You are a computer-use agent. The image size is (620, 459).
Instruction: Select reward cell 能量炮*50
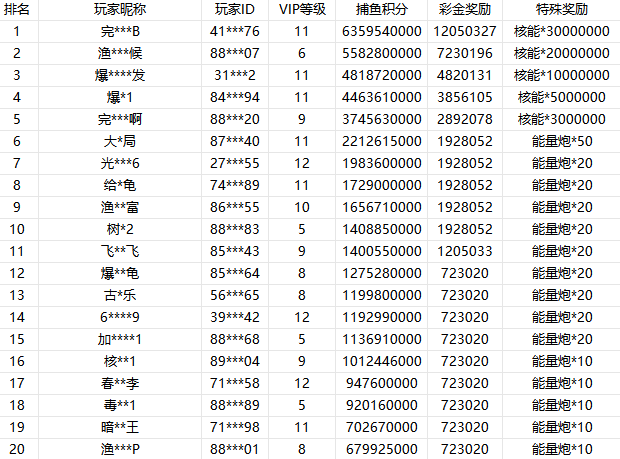coord(561,141)
